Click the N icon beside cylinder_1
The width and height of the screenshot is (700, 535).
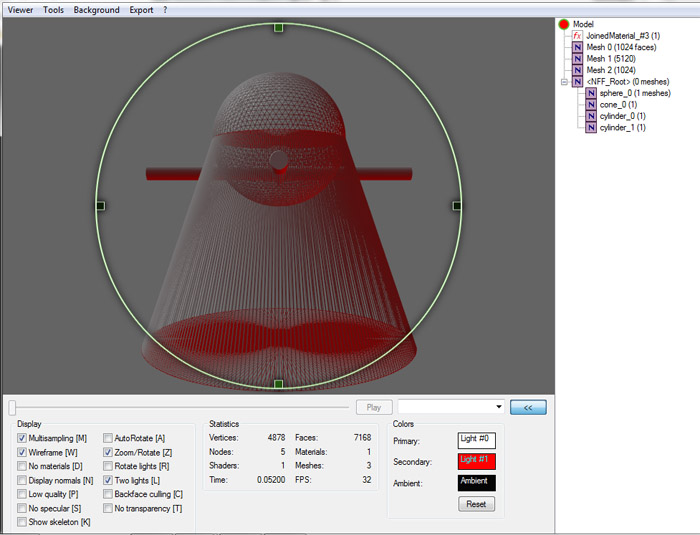(591, 128)
